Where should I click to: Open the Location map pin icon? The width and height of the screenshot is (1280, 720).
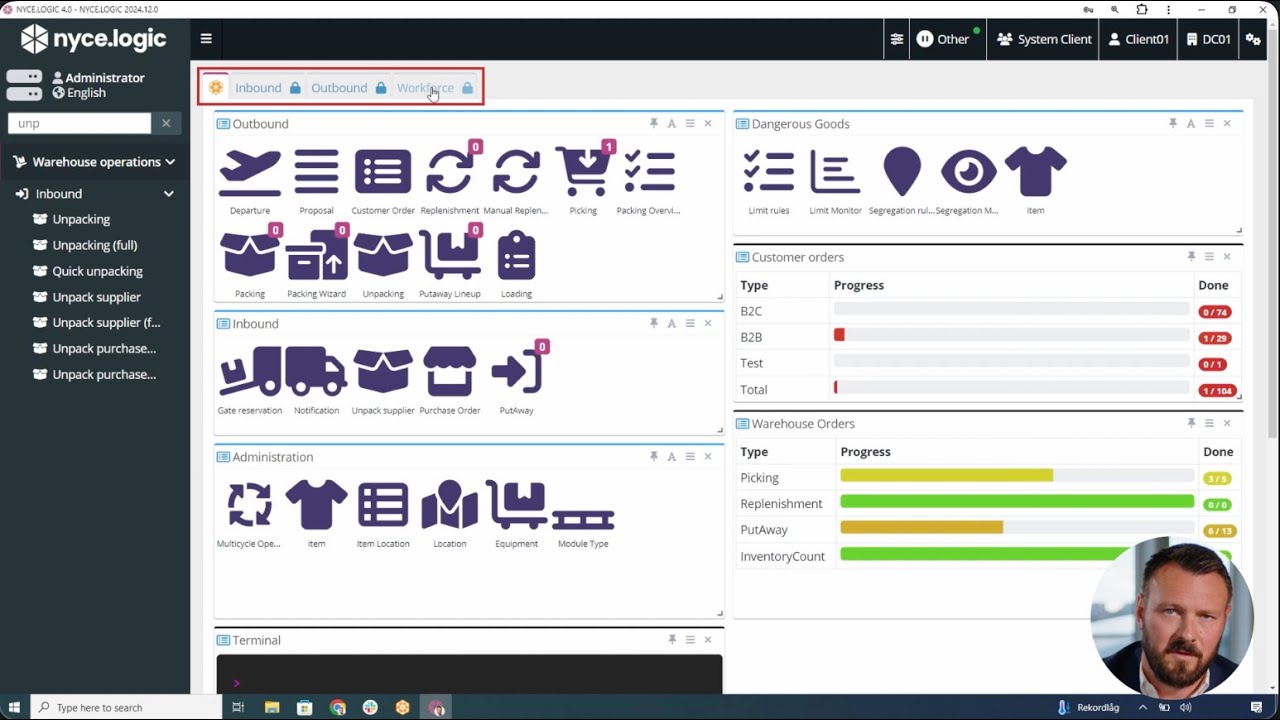click(449, 505)
